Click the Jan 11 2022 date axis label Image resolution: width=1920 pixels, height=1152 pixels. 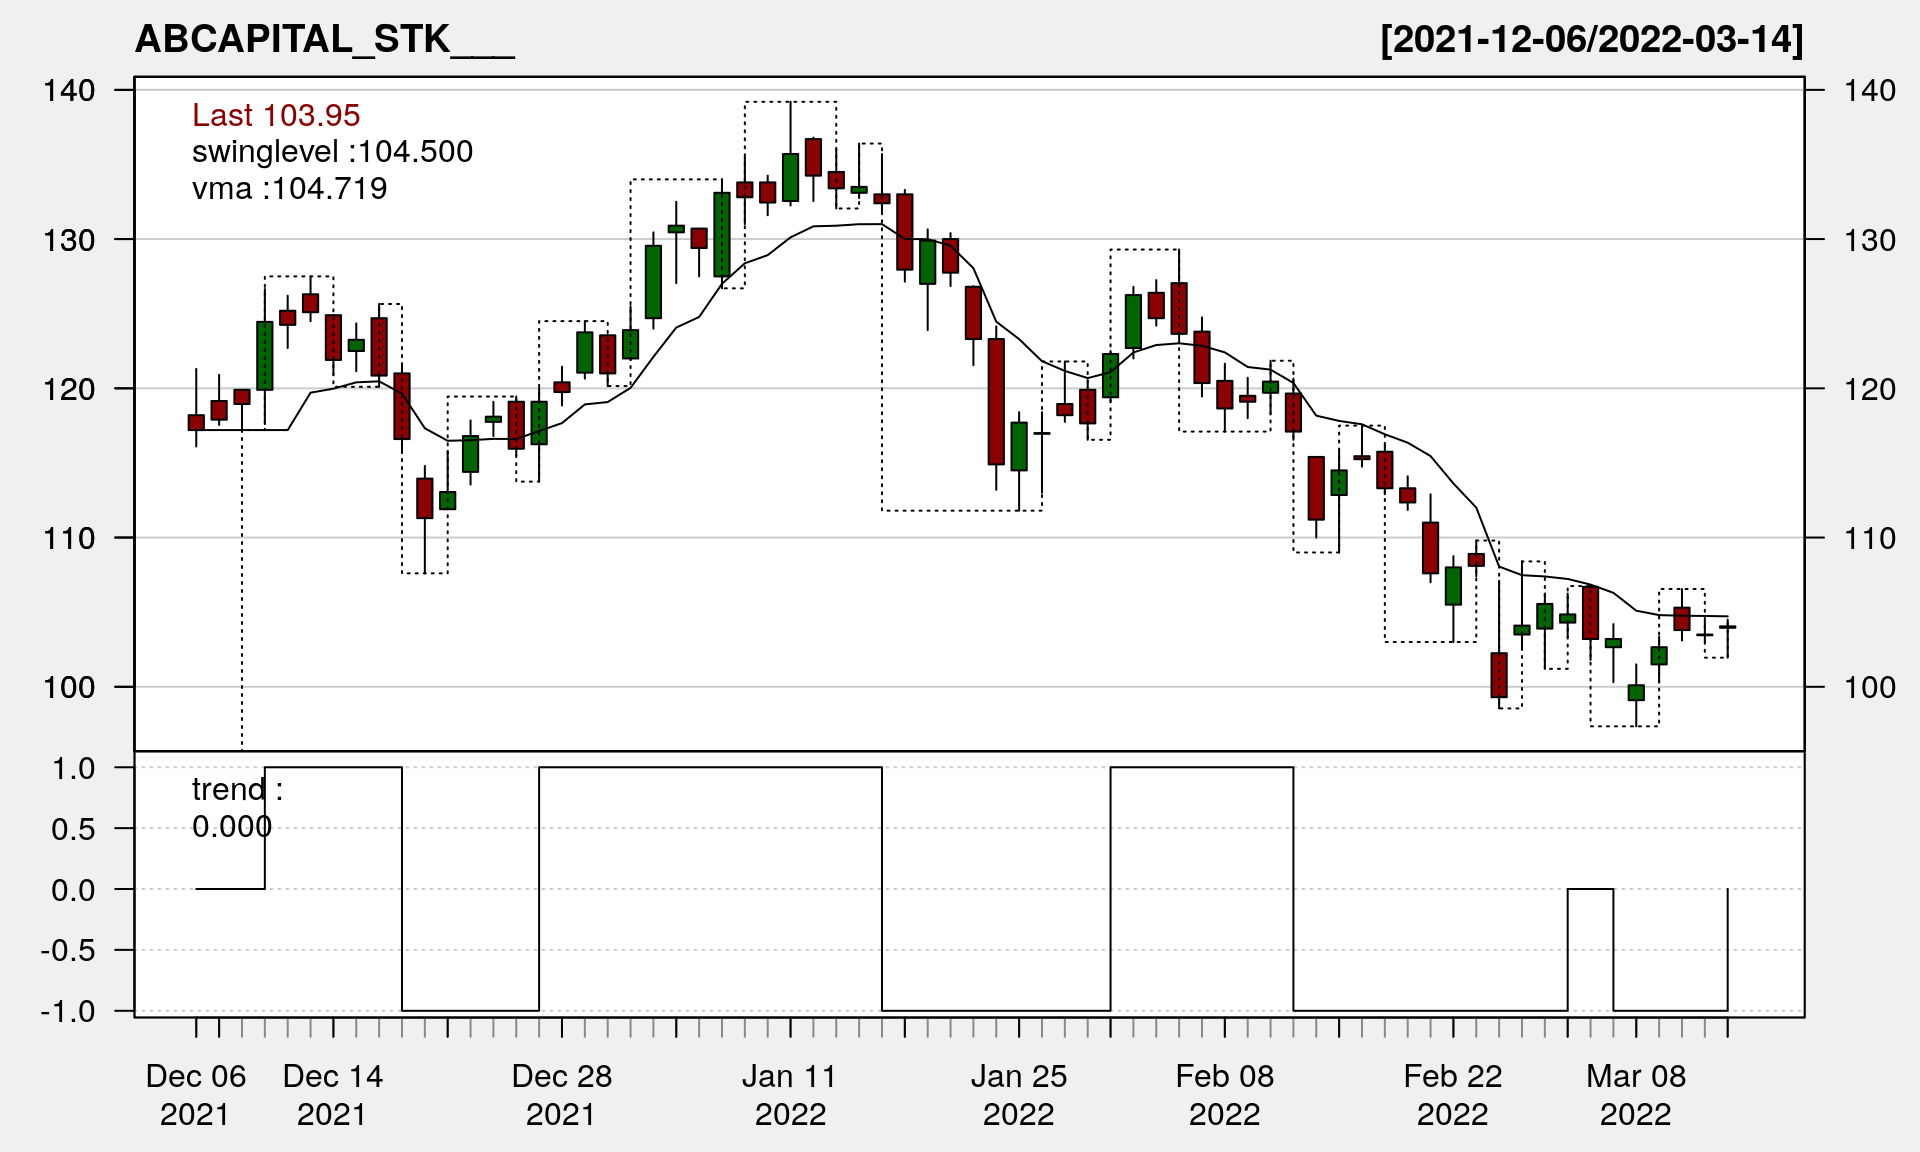(790, 1095)
